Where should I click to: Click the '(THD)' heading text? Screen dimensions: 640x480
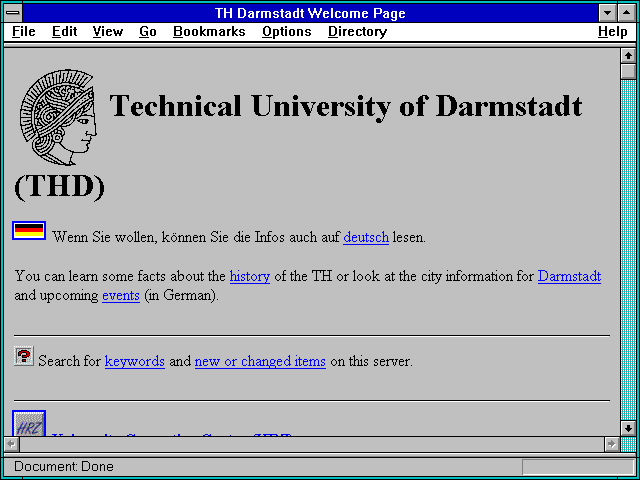60,187
